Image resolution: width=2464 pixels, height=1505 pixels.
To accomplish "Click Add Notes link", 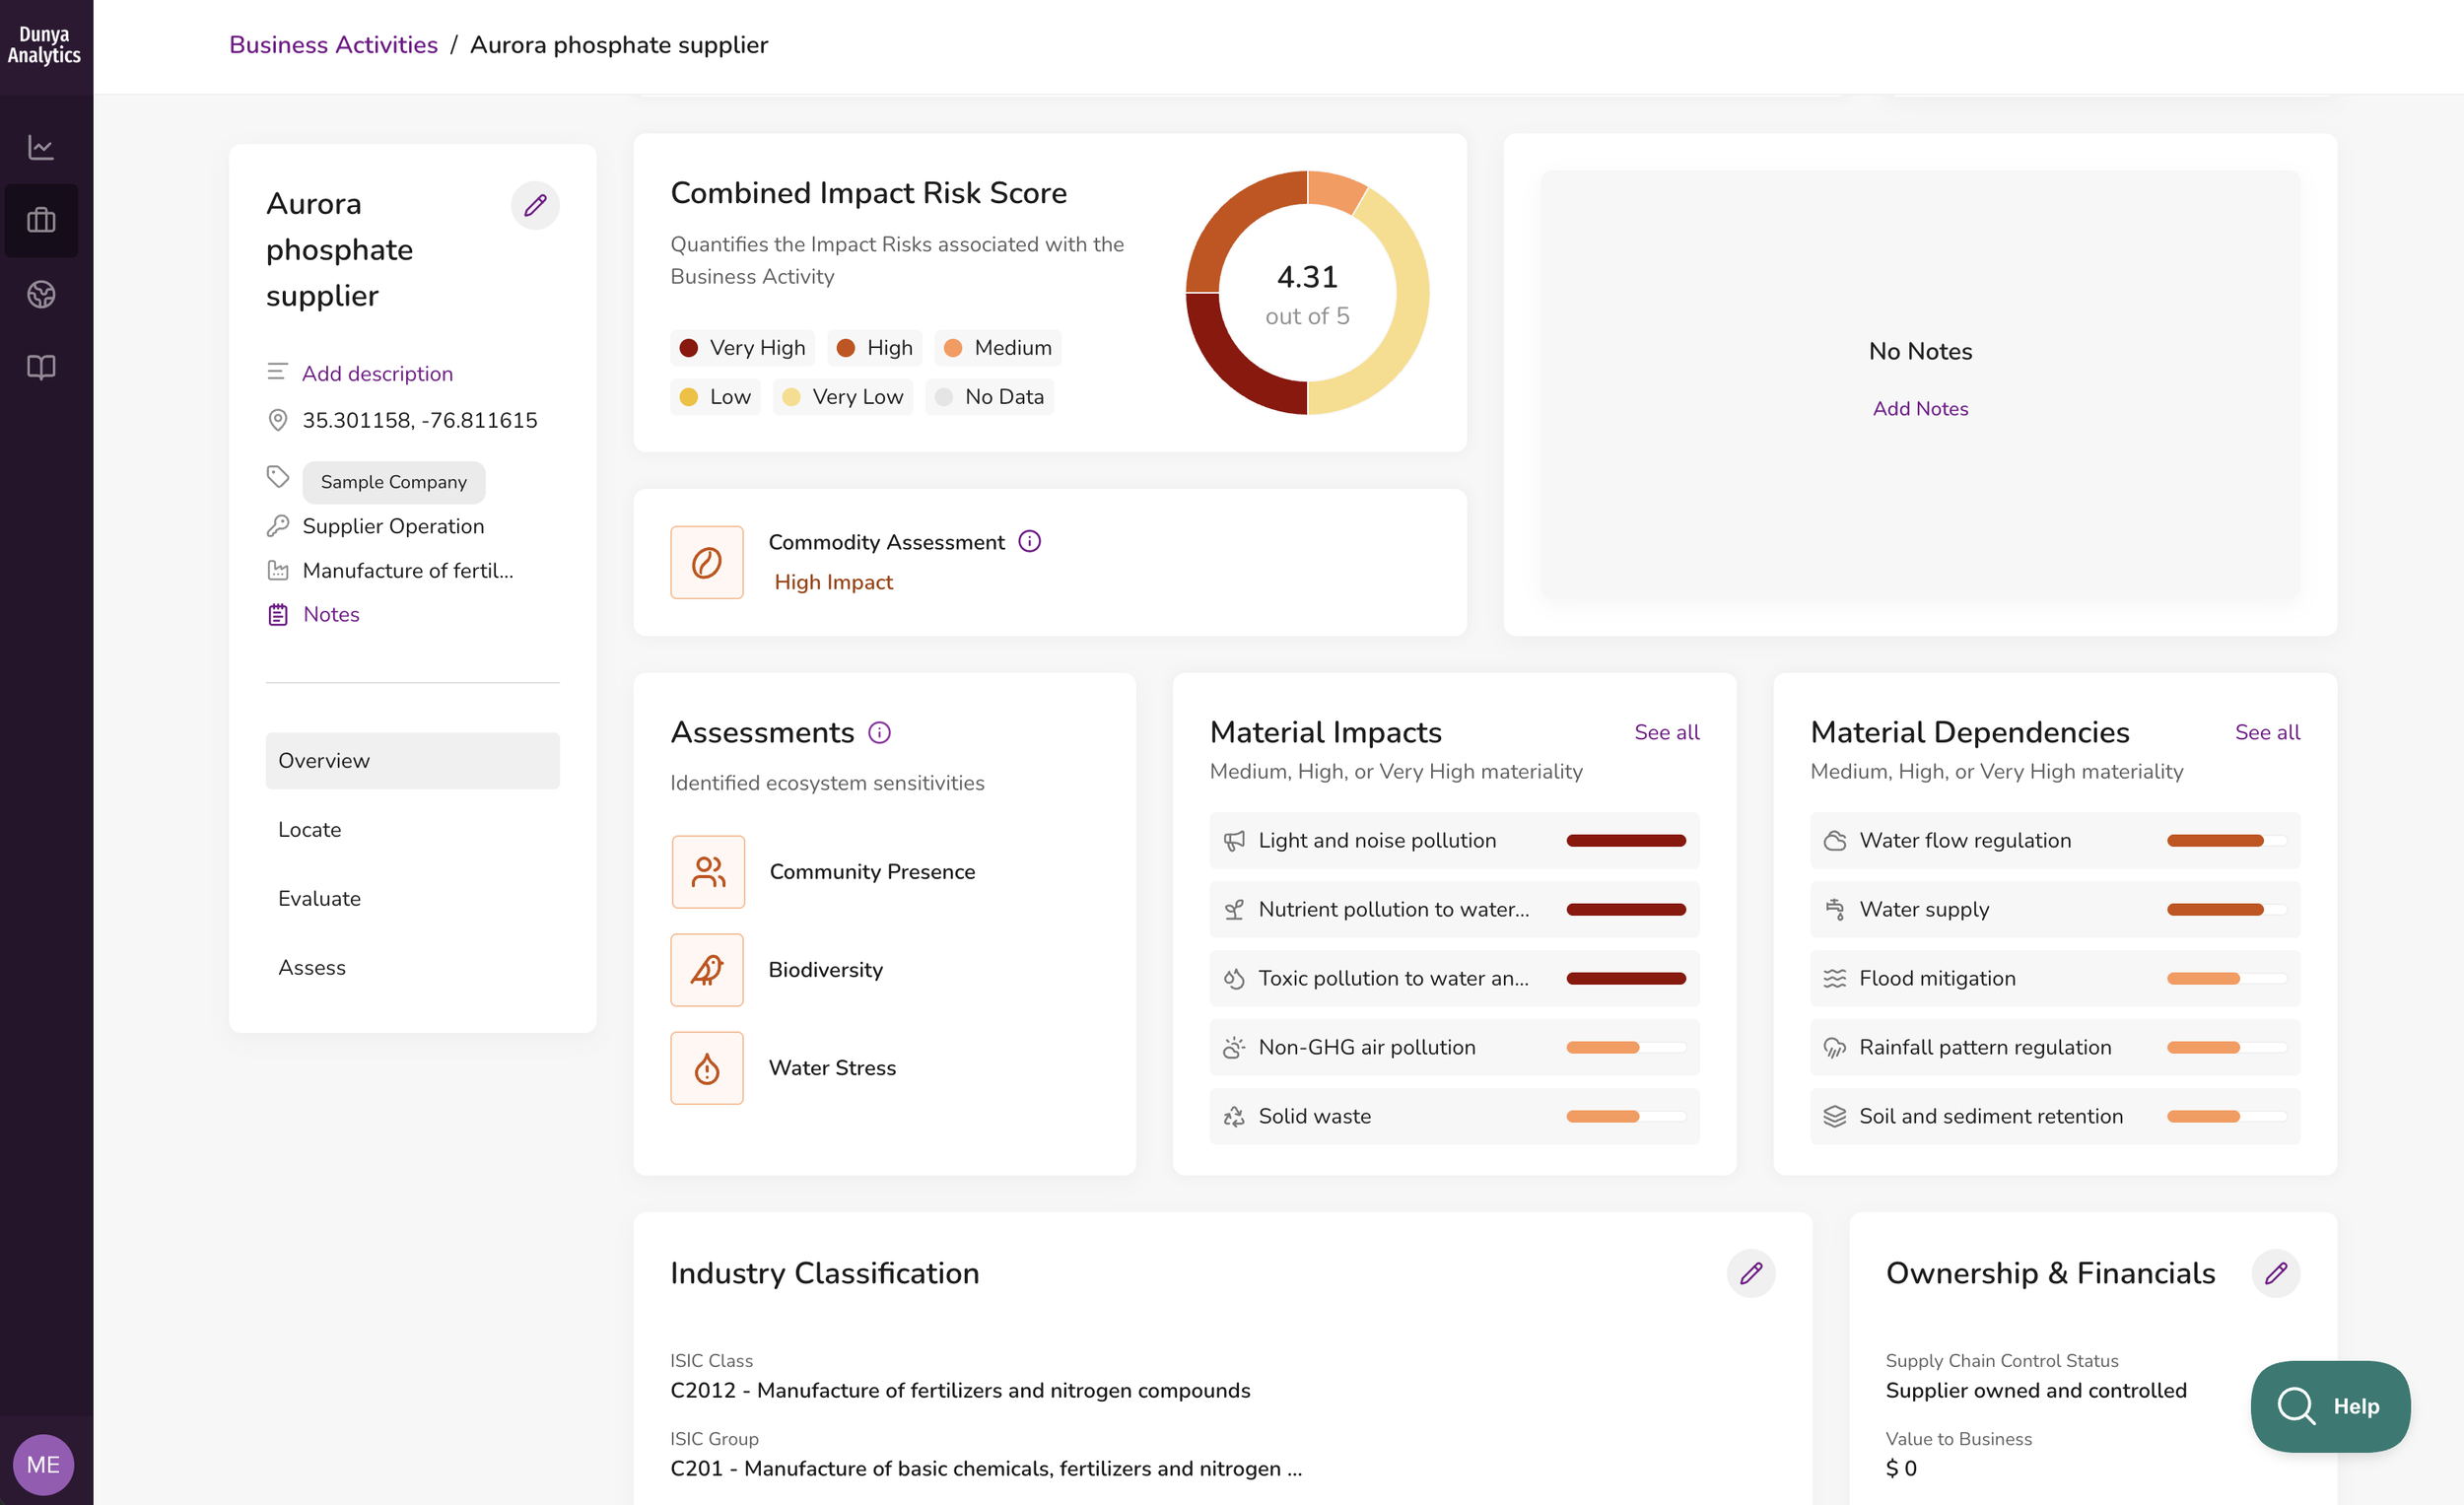I will click(1920, 408).
